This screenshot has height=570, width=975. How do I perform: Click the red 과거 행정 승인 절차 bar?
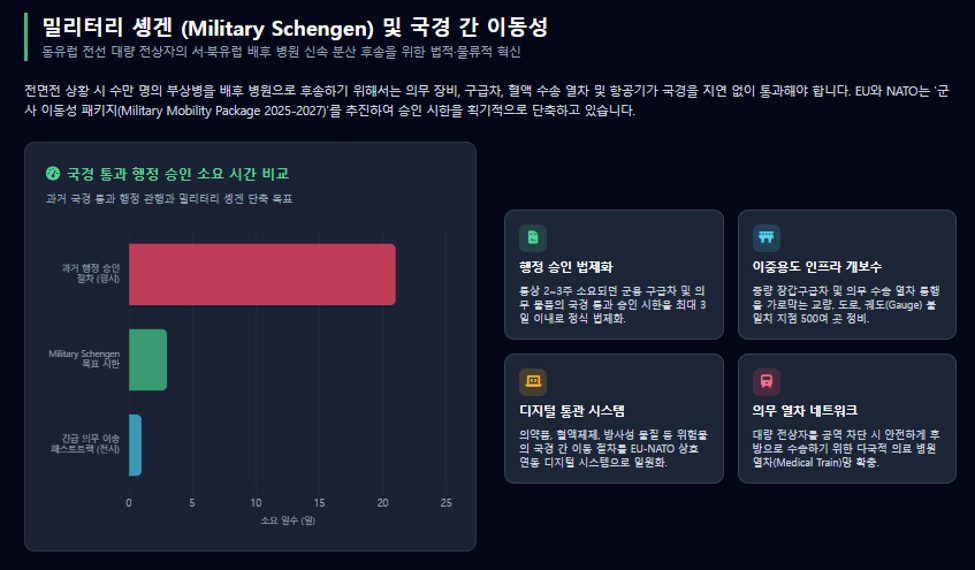[262, 274]
